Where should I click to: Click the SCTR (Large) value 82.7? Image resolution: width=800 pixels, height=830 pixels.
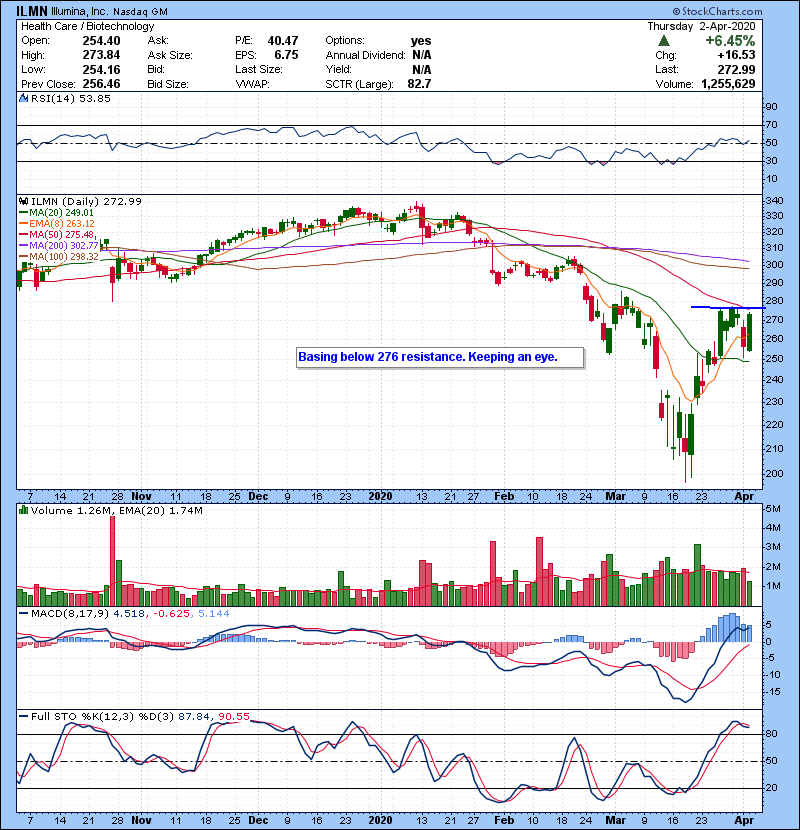(x=419, y=84)
